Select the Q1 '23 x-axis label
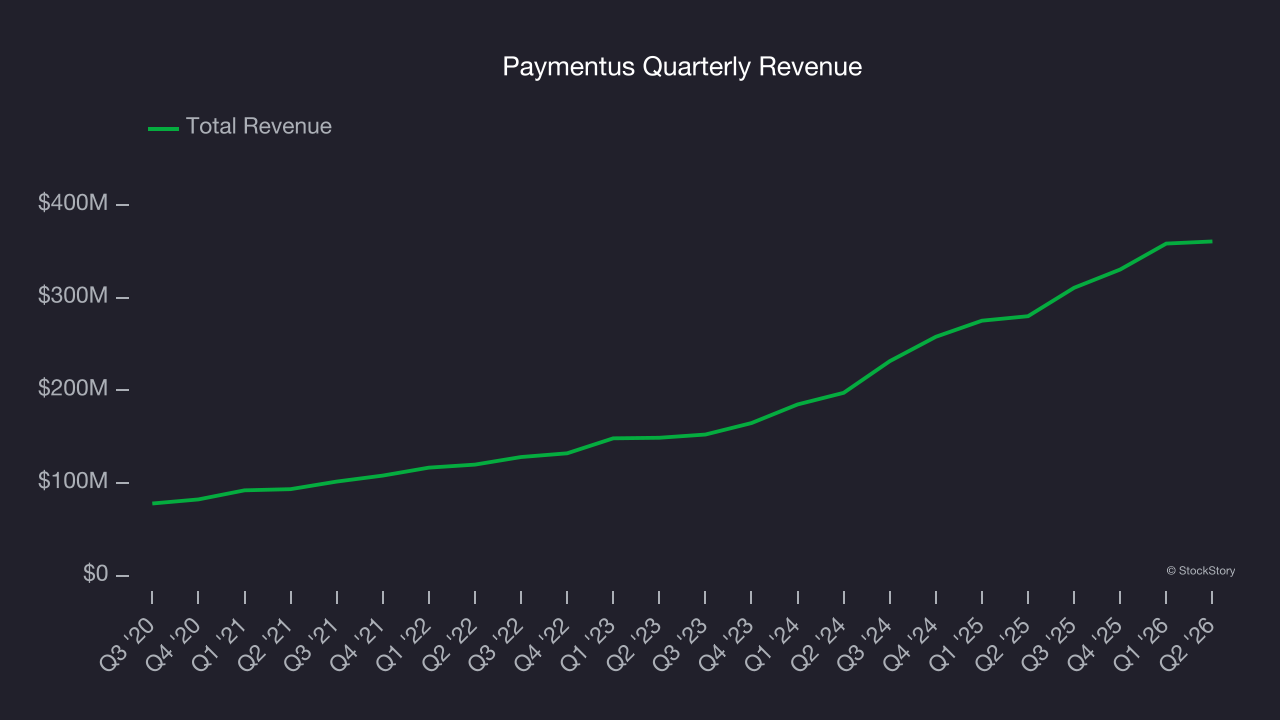Viewport: 1280px width, 720px height. coord(587,642)
